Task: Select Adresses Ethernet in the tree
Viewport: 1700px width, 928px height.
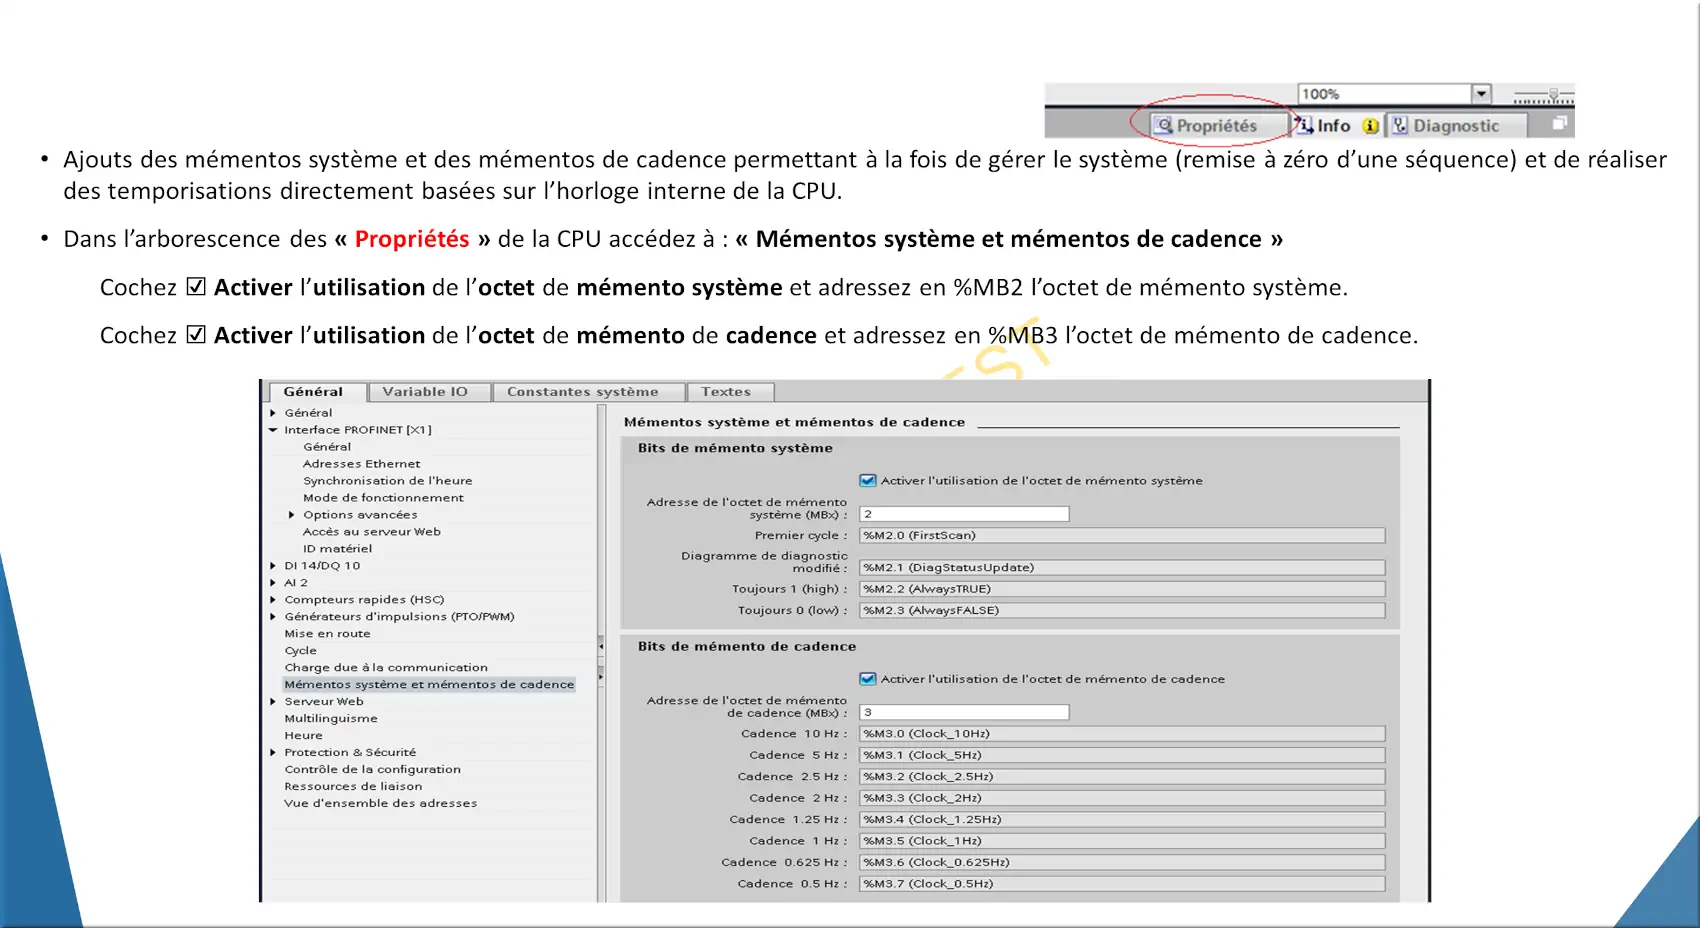Action: point(362,464)
